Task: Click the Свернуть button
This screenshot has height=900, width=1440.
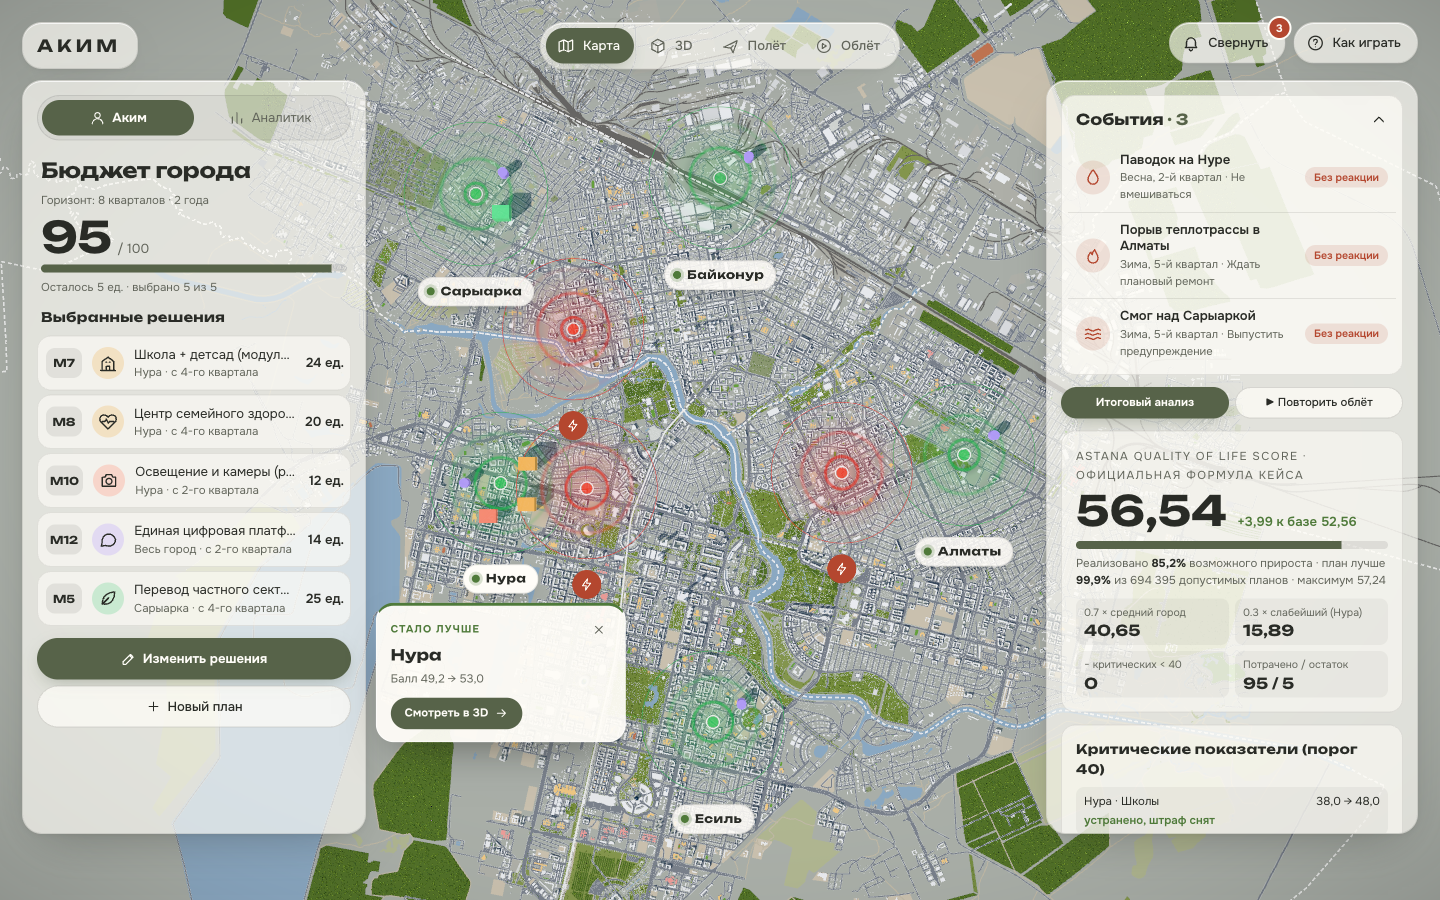Action: coord(1227,43)
